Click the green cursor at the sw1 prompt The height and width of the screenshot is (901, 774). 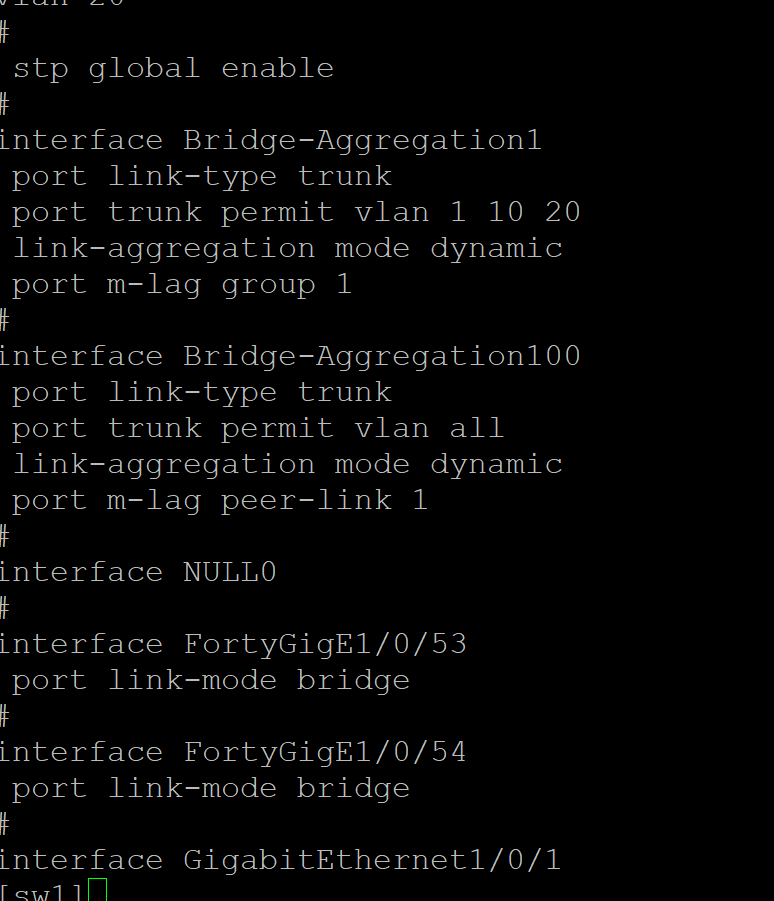(x=97, y=890)
